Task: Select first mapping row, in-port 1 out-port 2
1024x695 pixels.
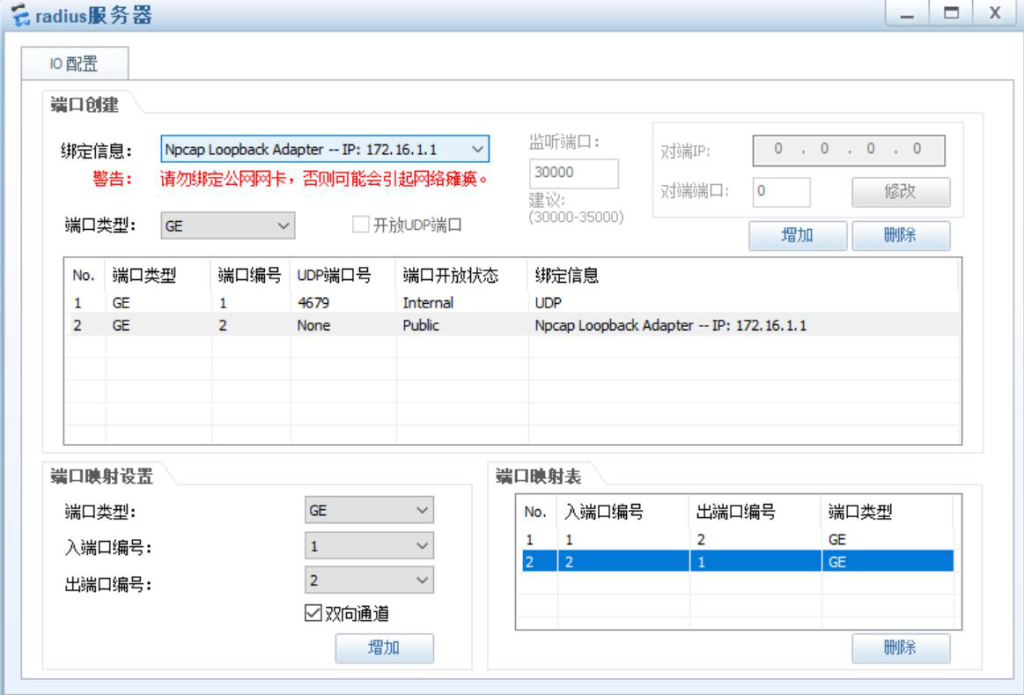Action: click(x=737, y=539)
